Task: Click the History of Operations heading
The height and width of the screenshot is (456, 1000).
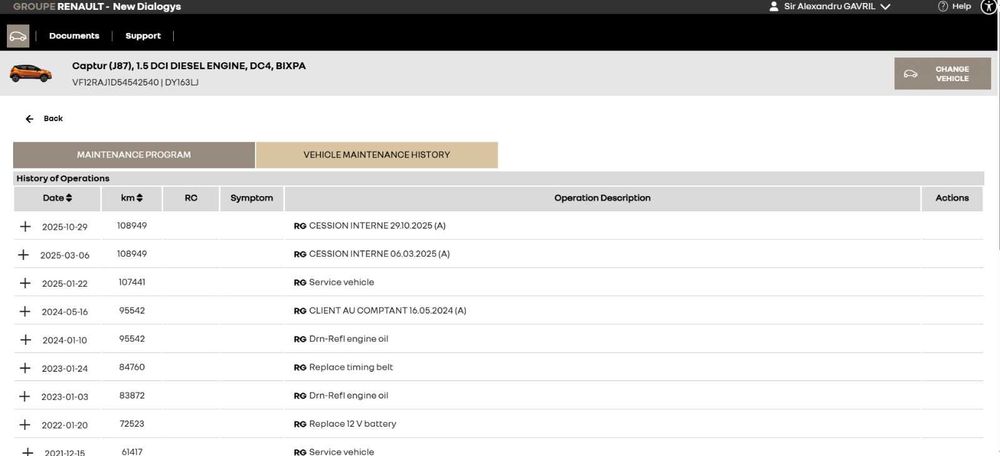Action: [62, 179]
